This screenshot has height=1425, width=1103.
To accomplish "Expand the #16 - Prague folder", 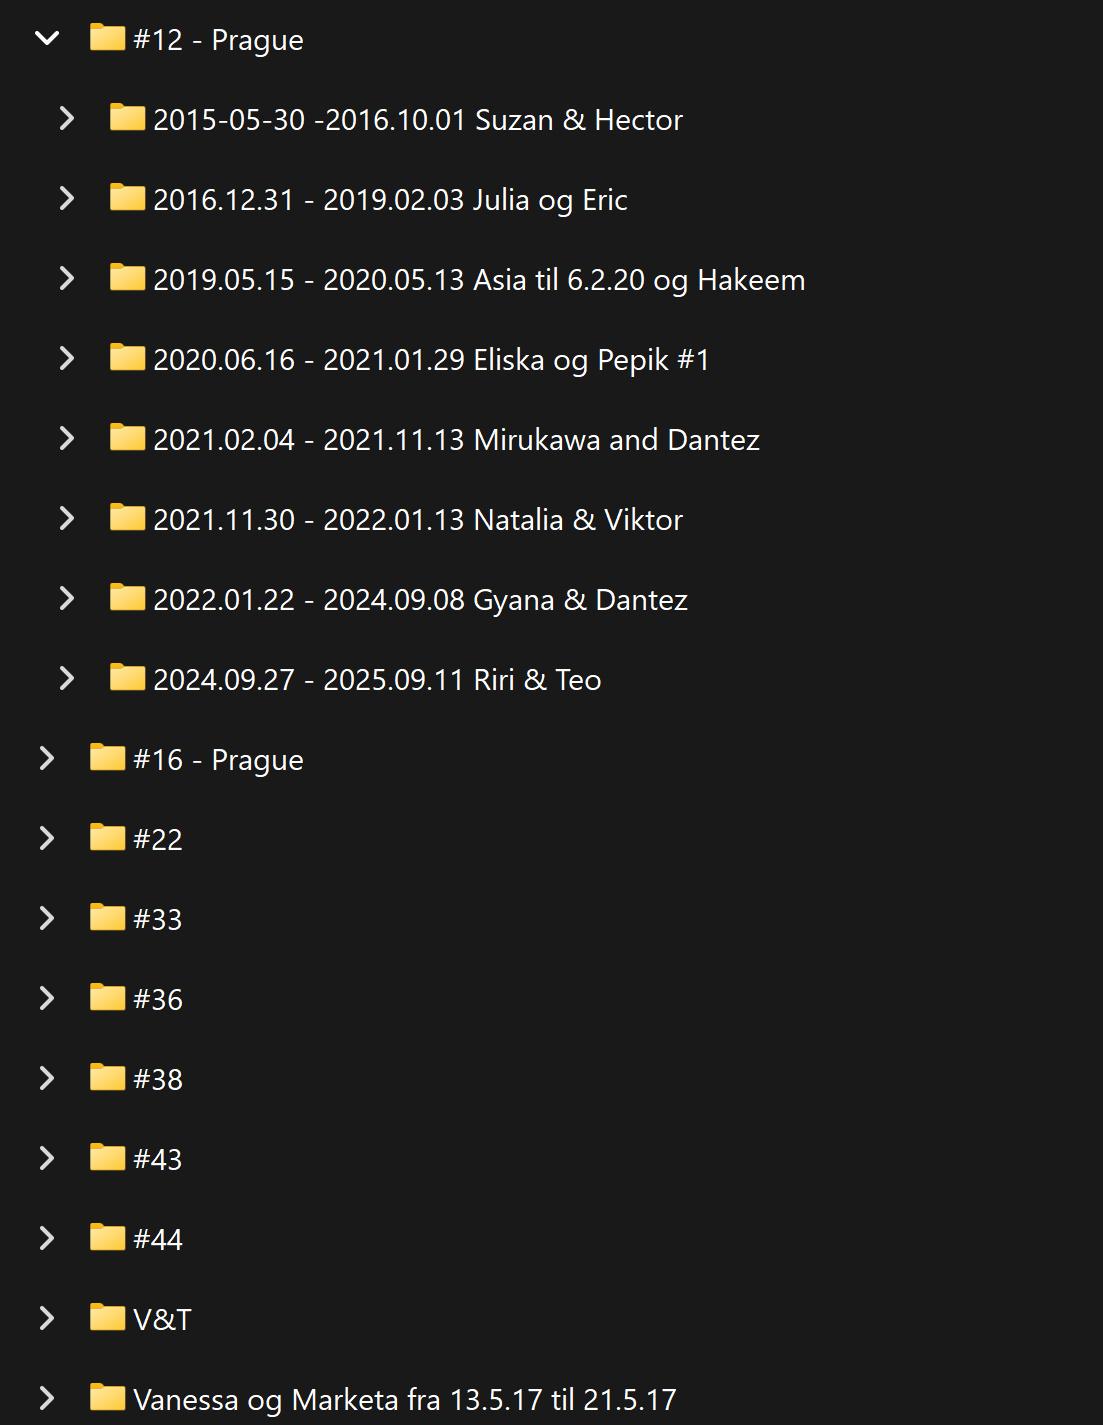I will (47, 759).
